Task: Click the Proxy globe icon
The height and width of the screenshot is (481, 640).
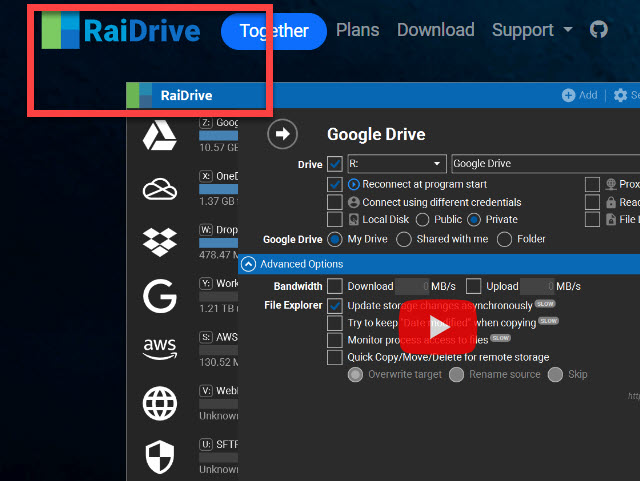Action: click(x=611, y=184)
